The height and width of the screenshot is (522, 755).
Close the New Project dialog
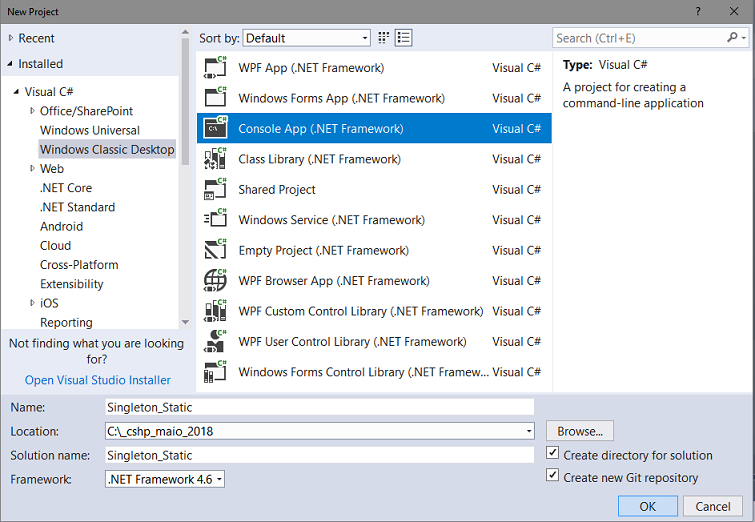coord(734,12)
